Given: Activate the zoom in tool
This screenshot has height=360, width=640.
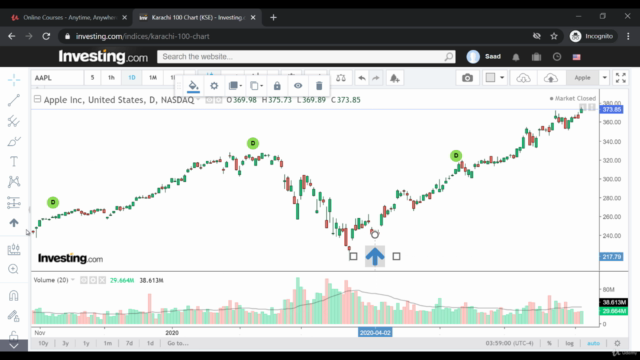Looking at the screenshot, I should (14, 269).
